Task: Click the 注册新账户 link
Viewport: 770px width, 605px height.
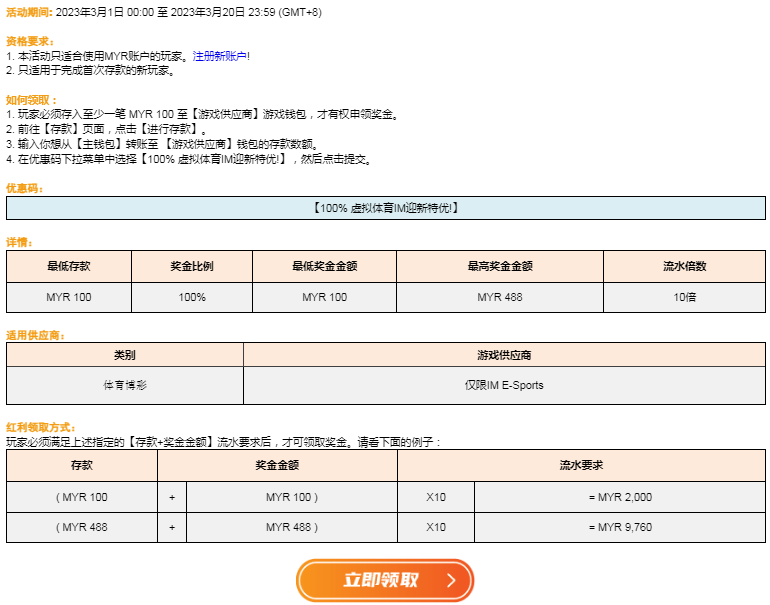Action: click(220, 56)
